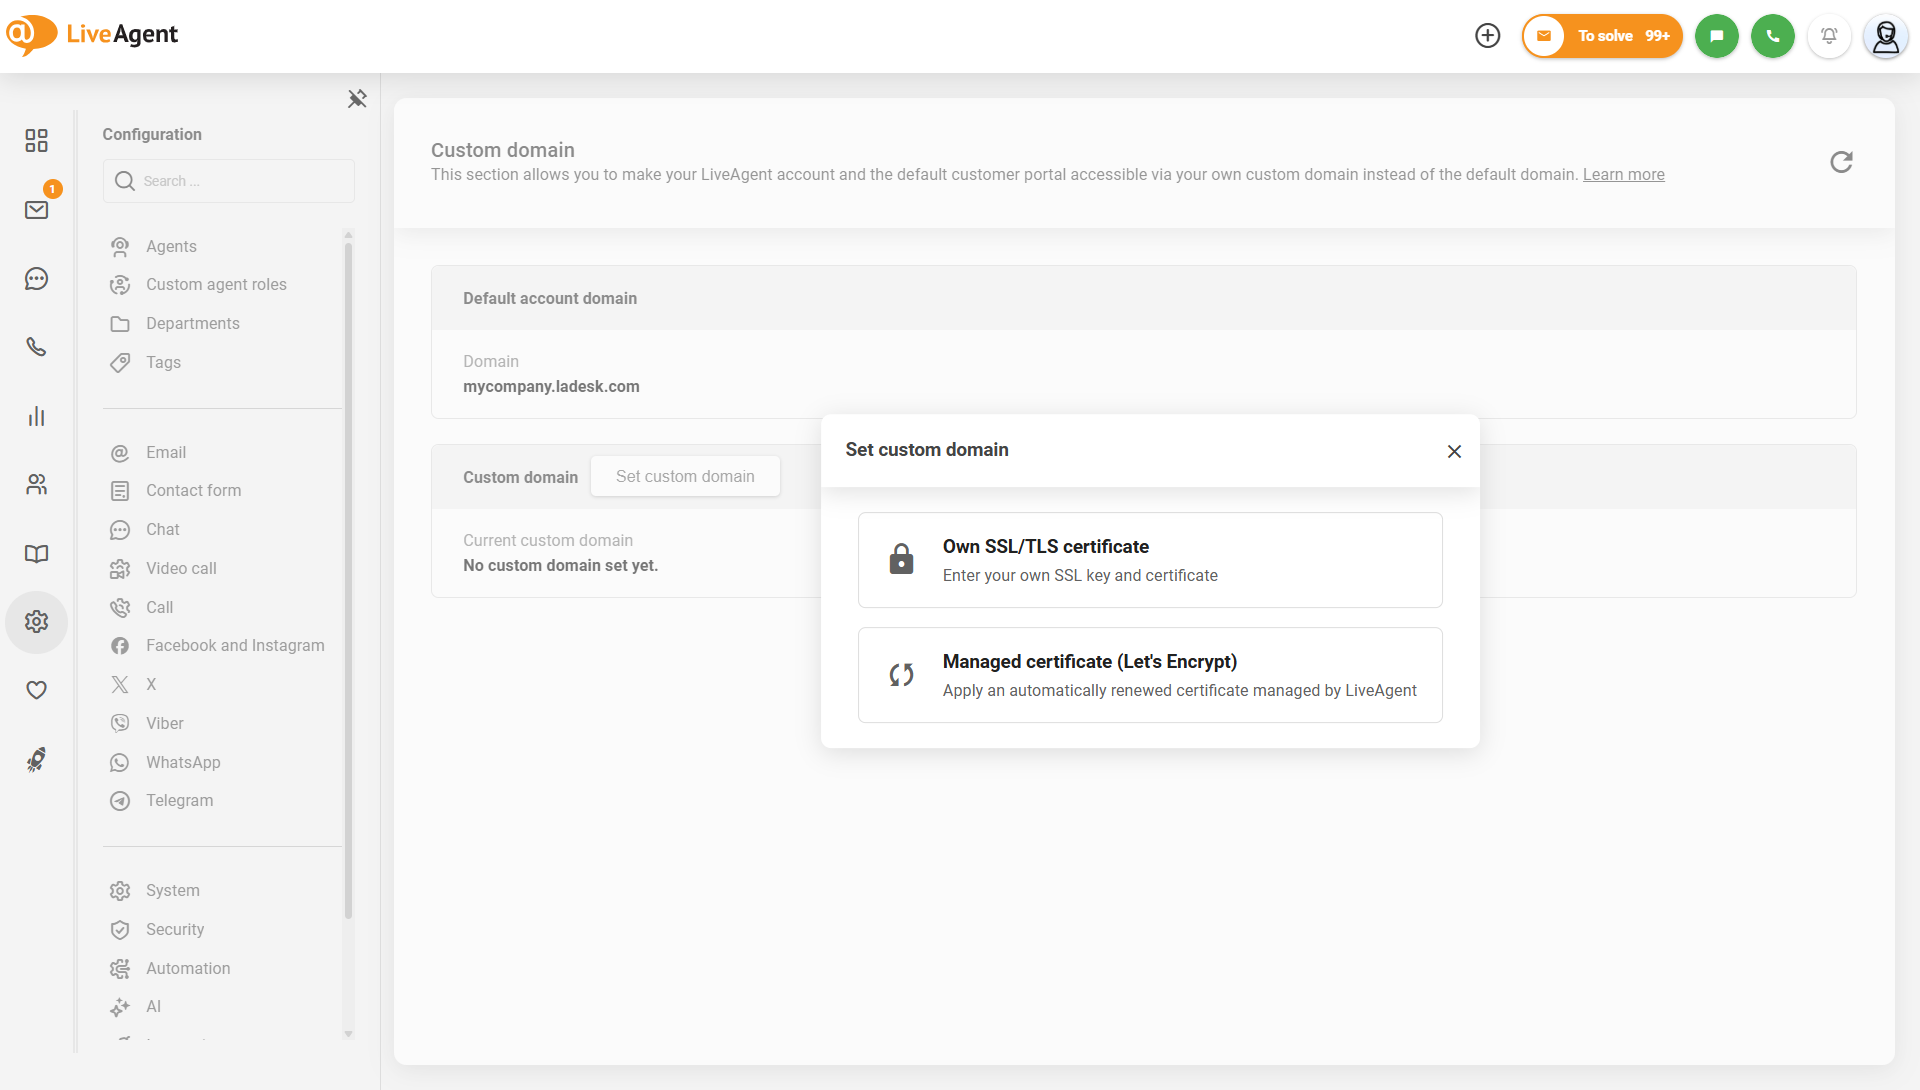Open Knowledge base book icon
Viewport: 1920px width, 1090px height.
pyautogui.click(x=37, y=554)
